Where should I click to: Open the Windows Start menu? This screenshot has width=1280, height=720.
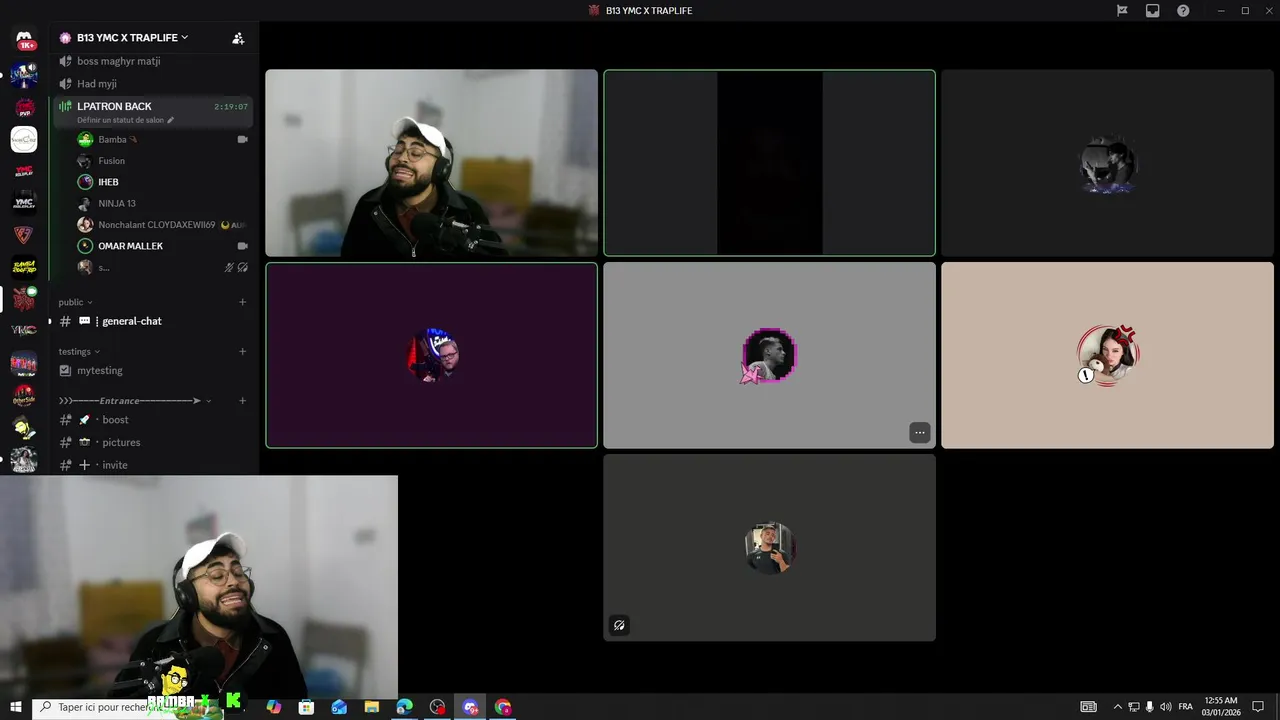(x=16, y=707)
